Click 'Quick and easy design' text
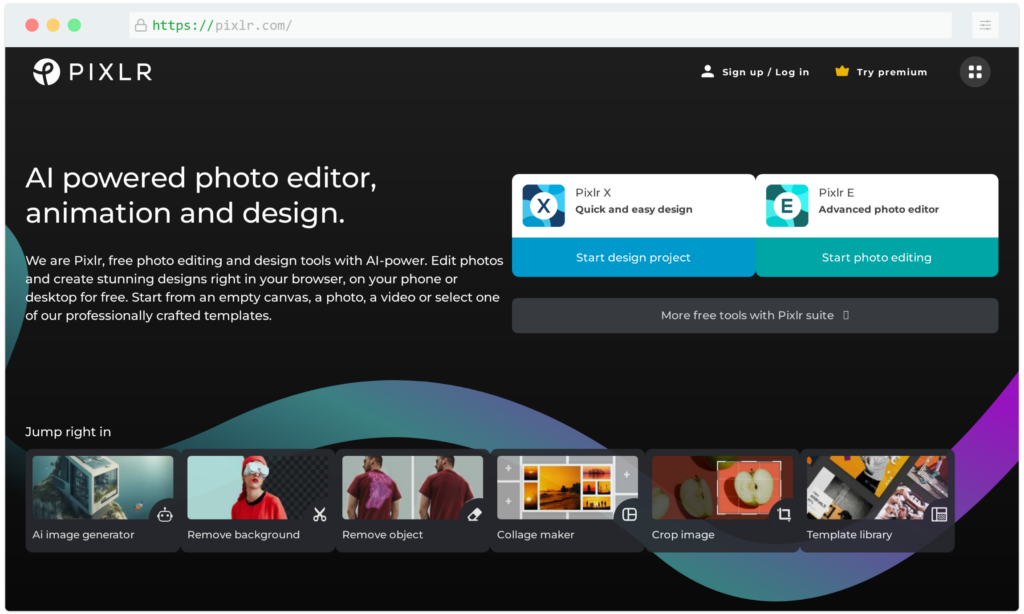The image size is (1024, 614). point(633,210)
